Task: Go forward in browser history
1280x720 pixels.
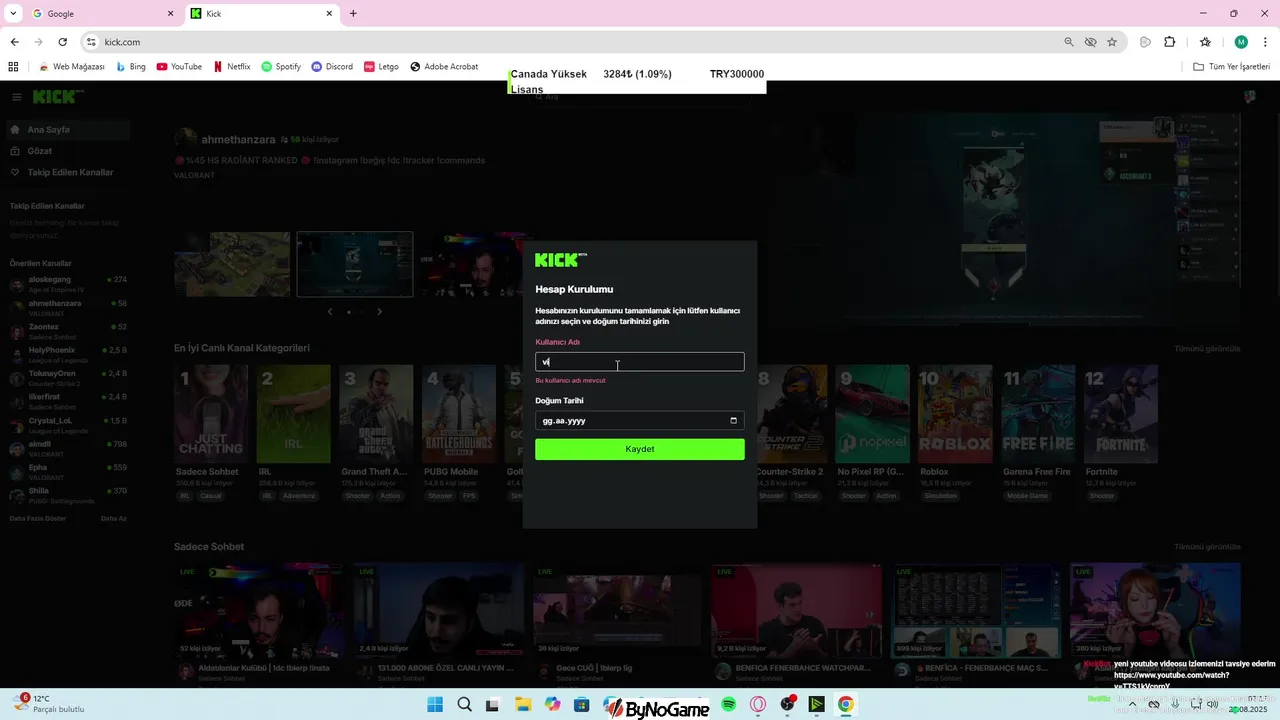Action: pos(39,42)
